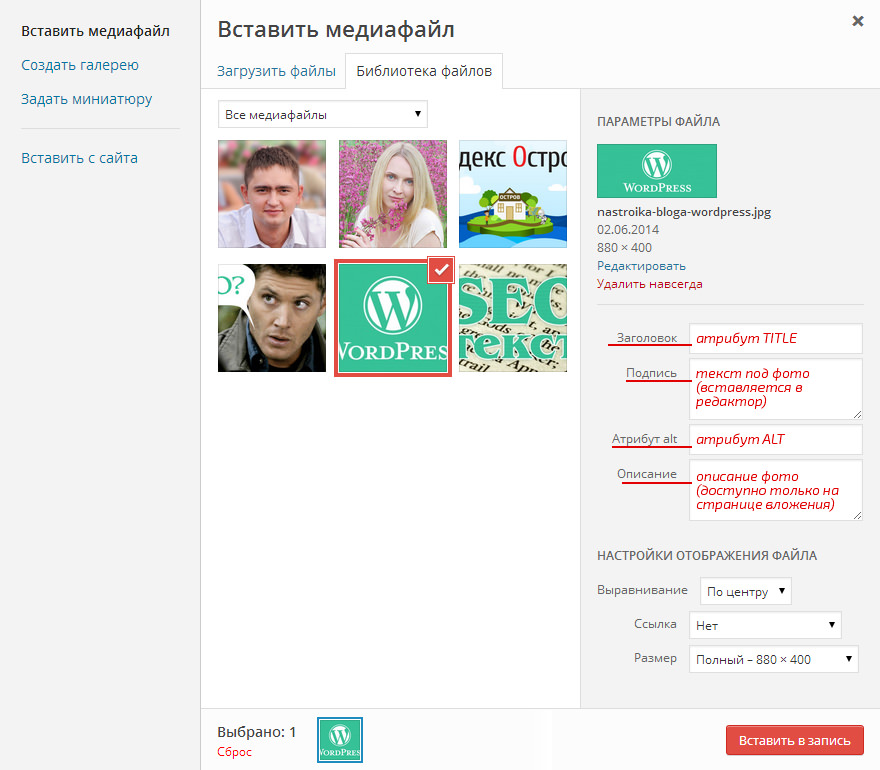Viewport: 880px width, 770px height.
Task: Switch to the Библиотека файлов tab
Action: 424,71
